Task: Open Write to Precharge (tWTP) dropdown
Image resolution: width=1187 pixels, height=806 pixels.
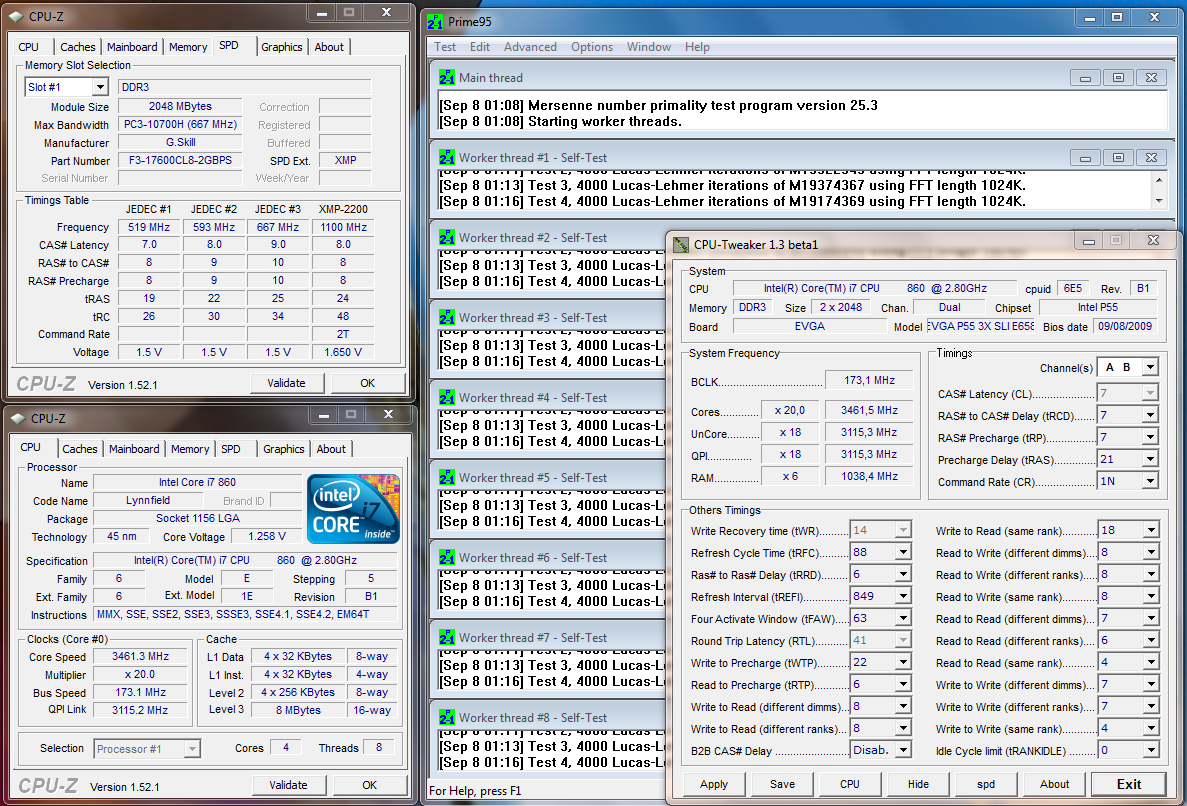Action: [903, 662]
